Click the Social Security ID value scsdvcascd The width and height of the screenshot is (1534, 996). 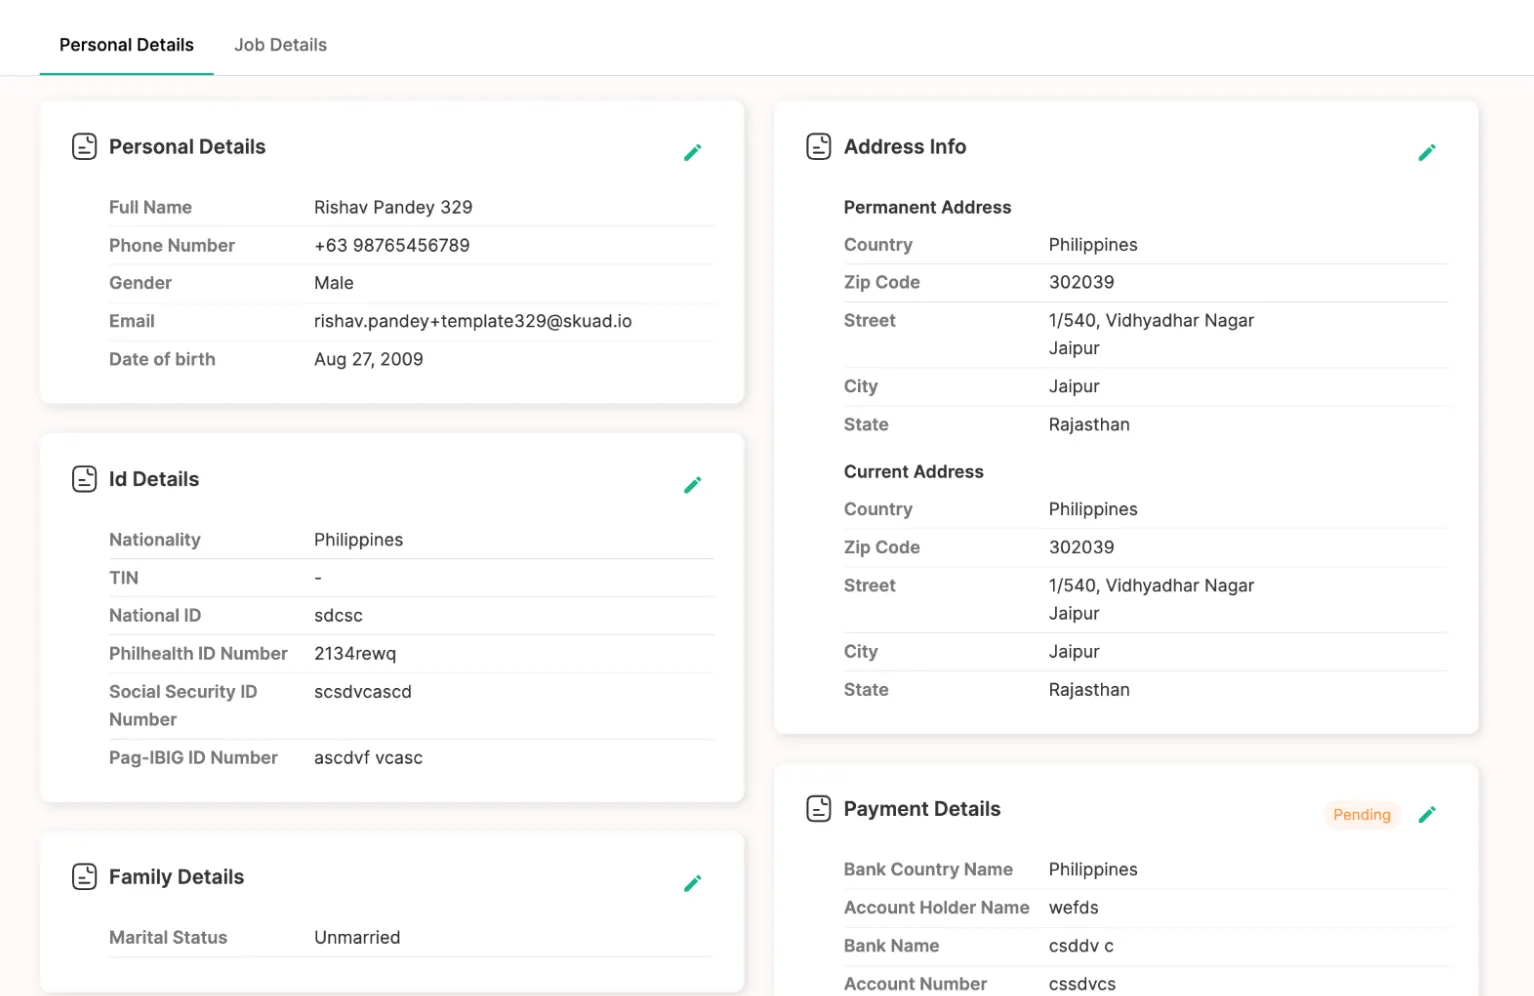[363, 692]
